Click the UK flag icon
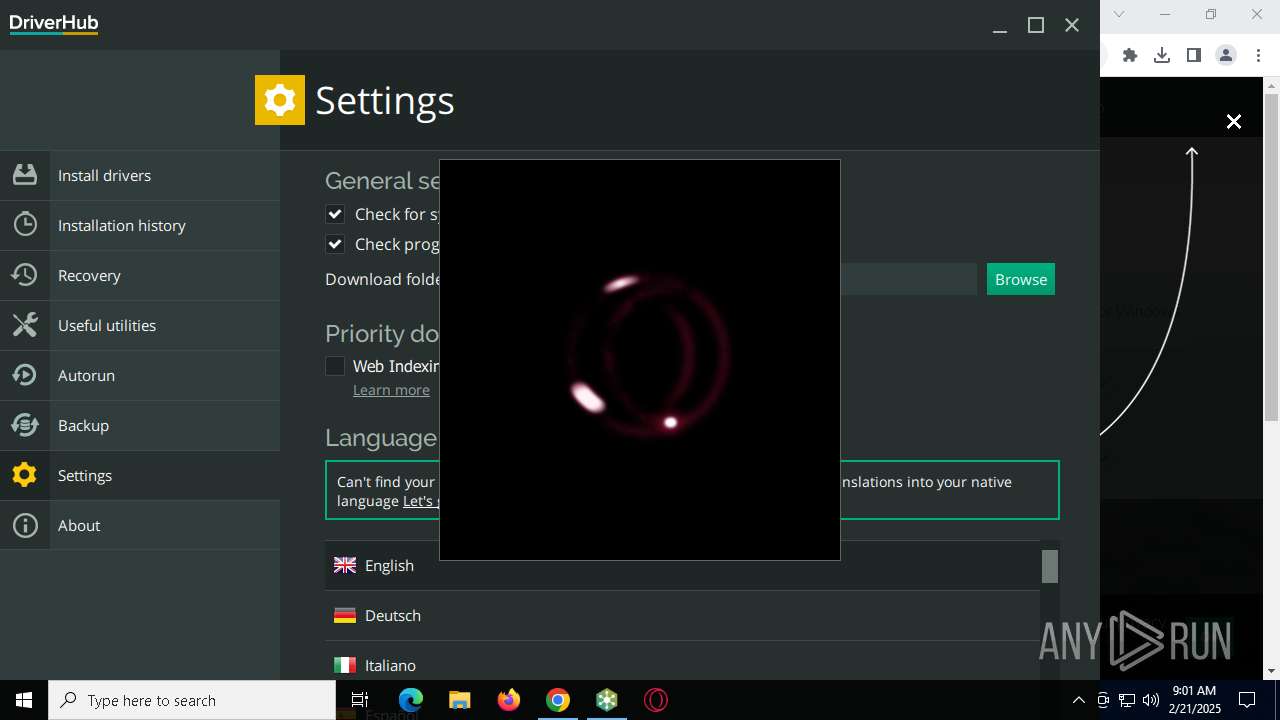Screen dimensions: 1280x720 click(x=345, y=565)
